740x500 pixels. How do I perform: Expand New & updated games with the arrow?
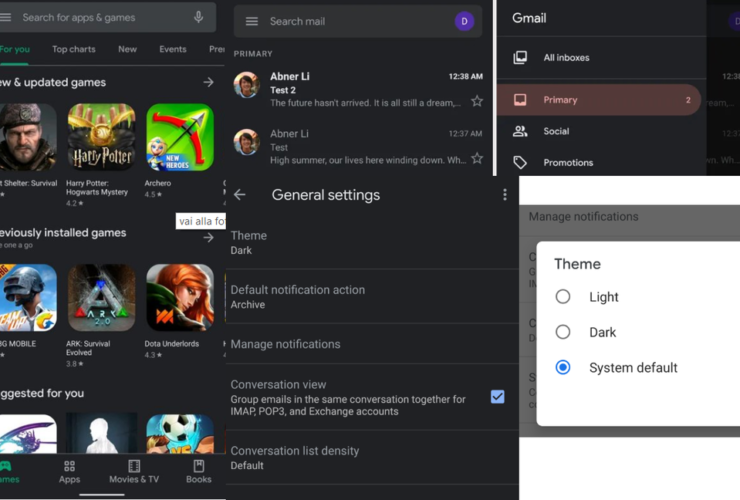[x=208, y=82]
